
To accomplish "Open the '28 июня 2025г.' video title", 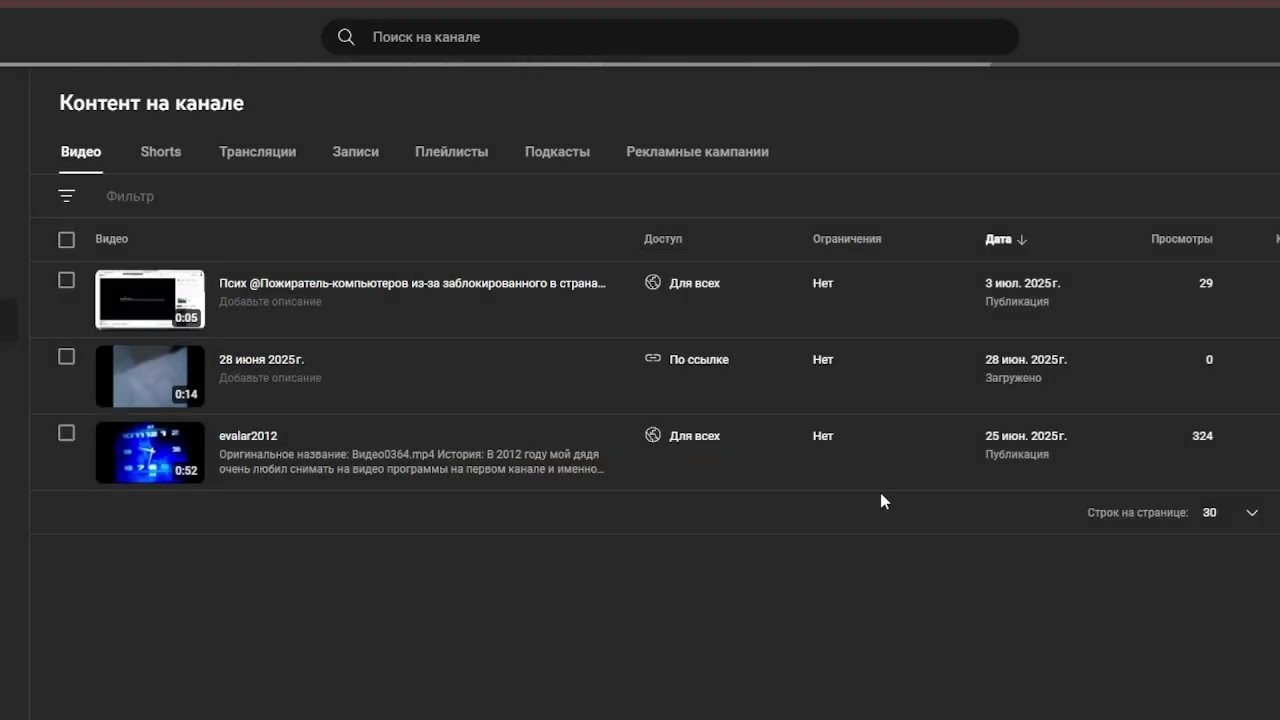I will [261, 359].
